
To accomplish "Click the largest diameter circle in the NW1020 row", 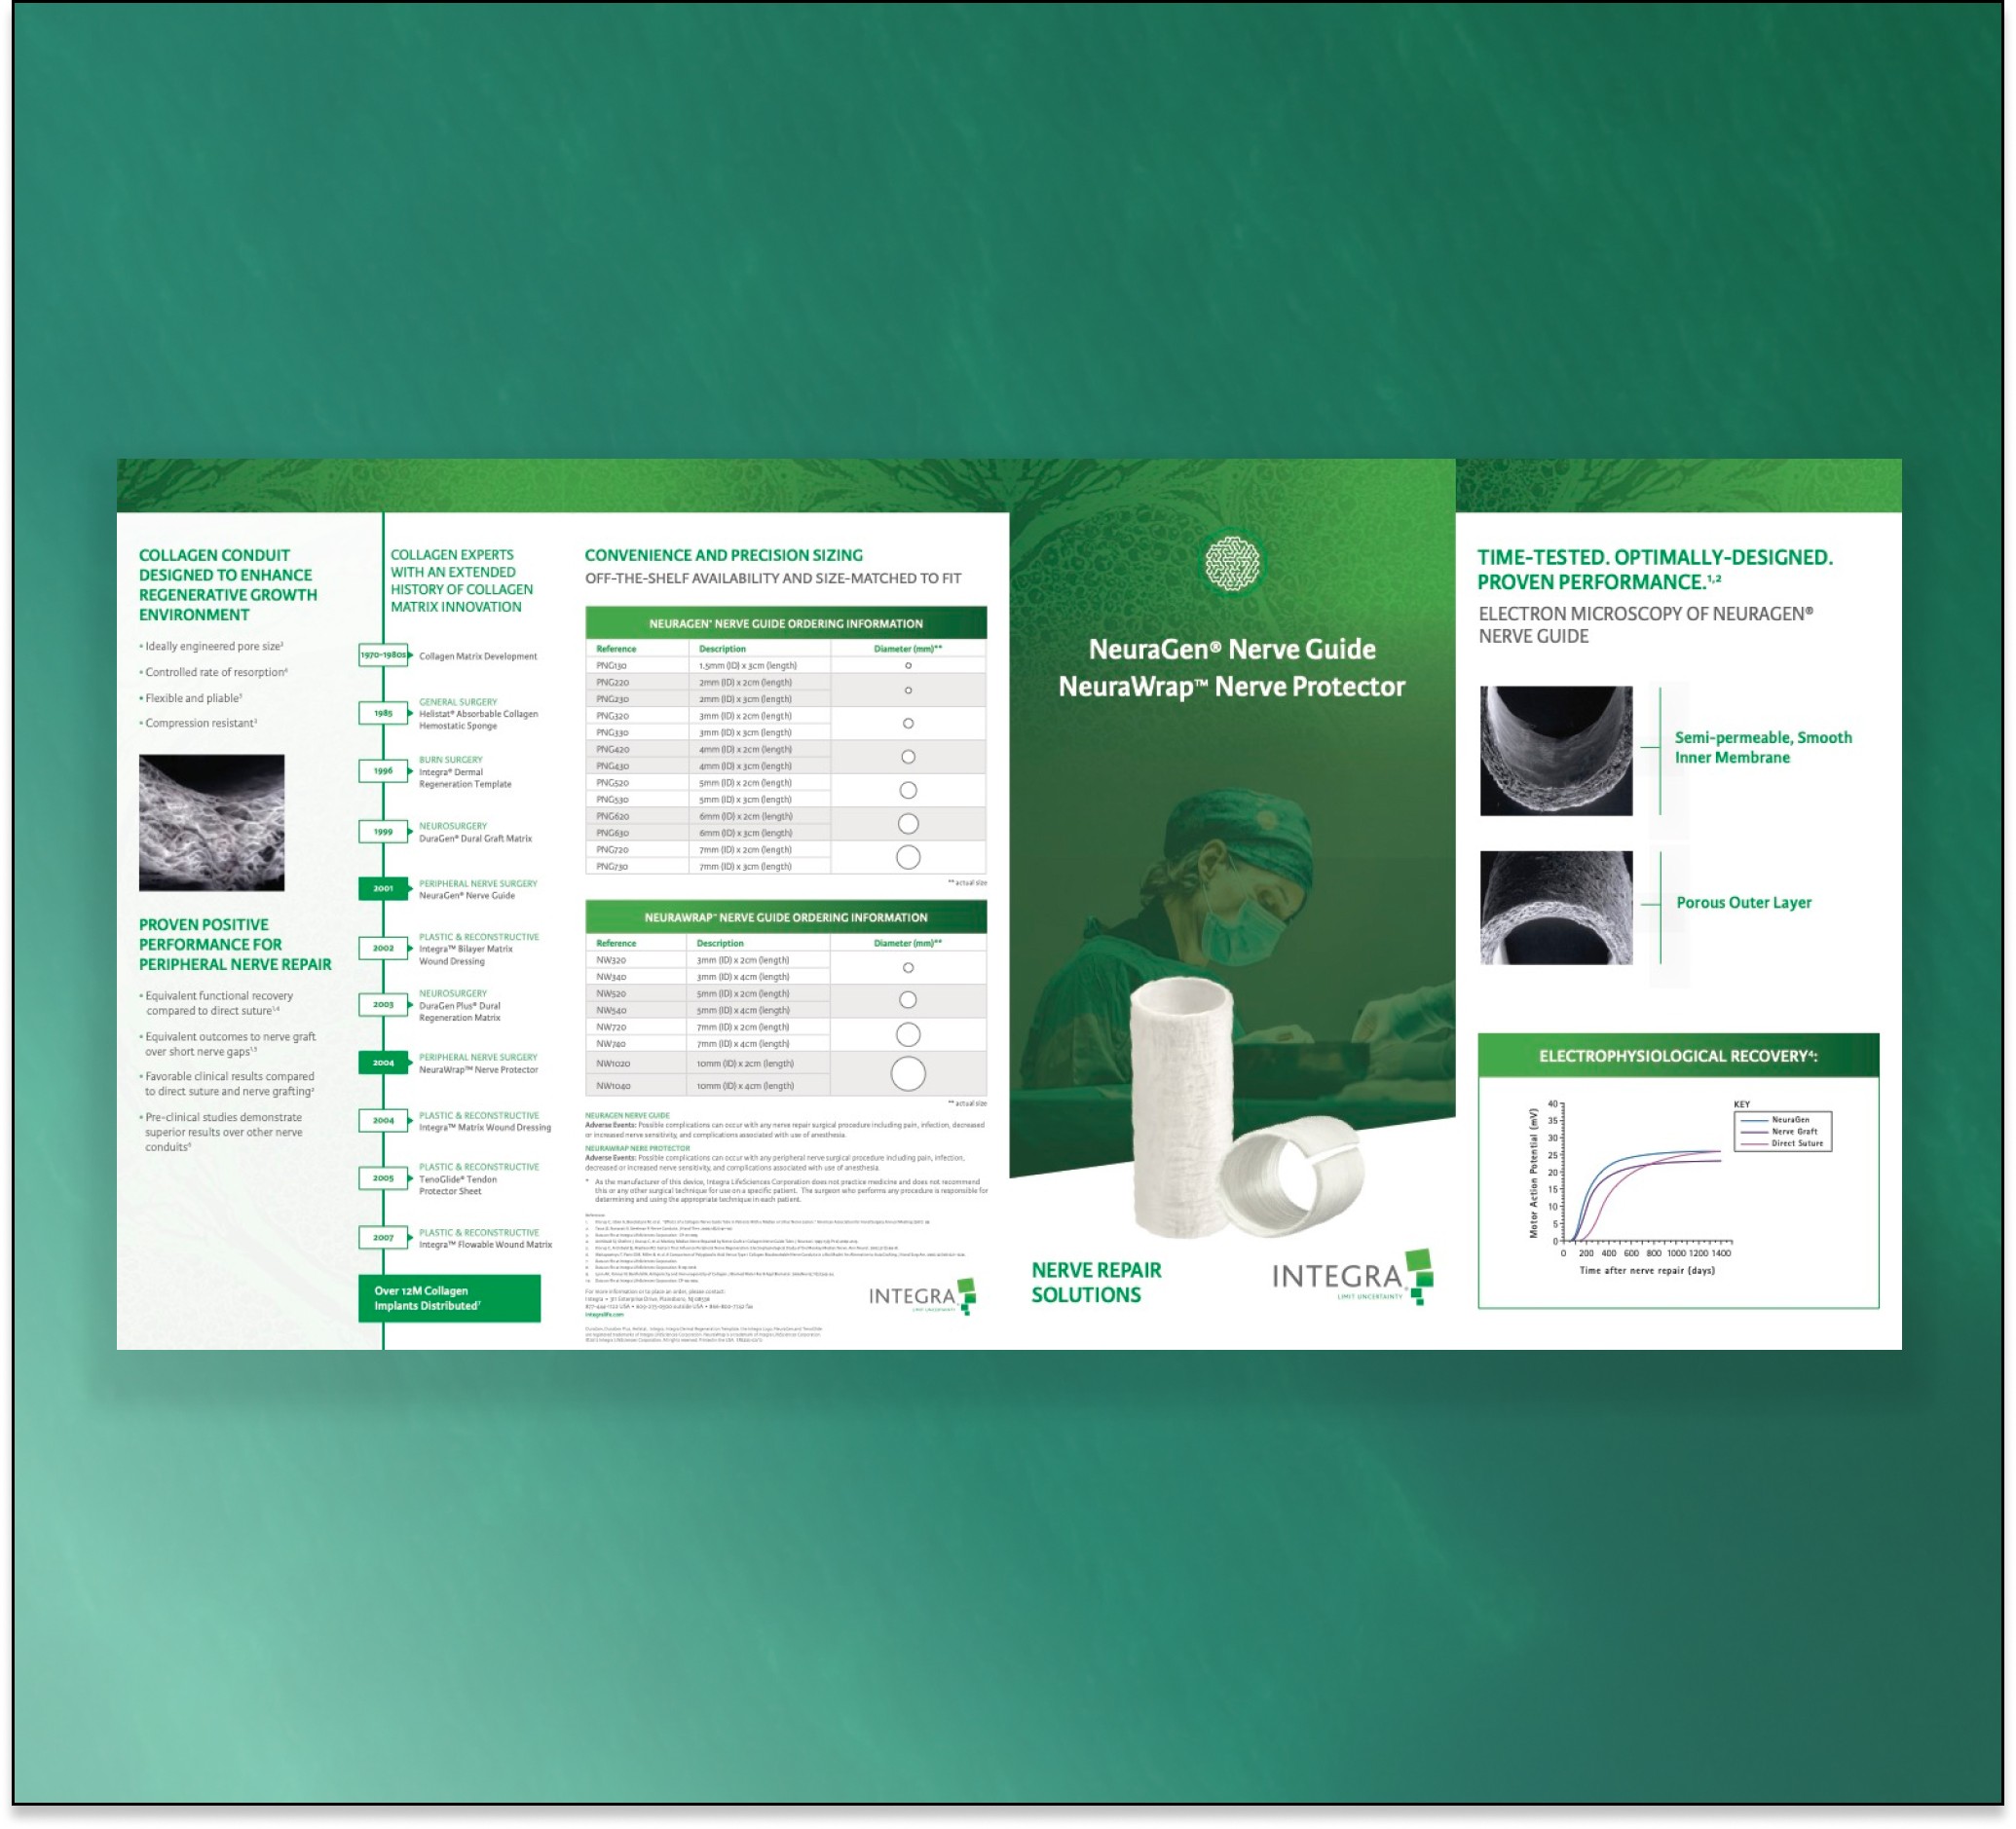I will pos(908,1074).
